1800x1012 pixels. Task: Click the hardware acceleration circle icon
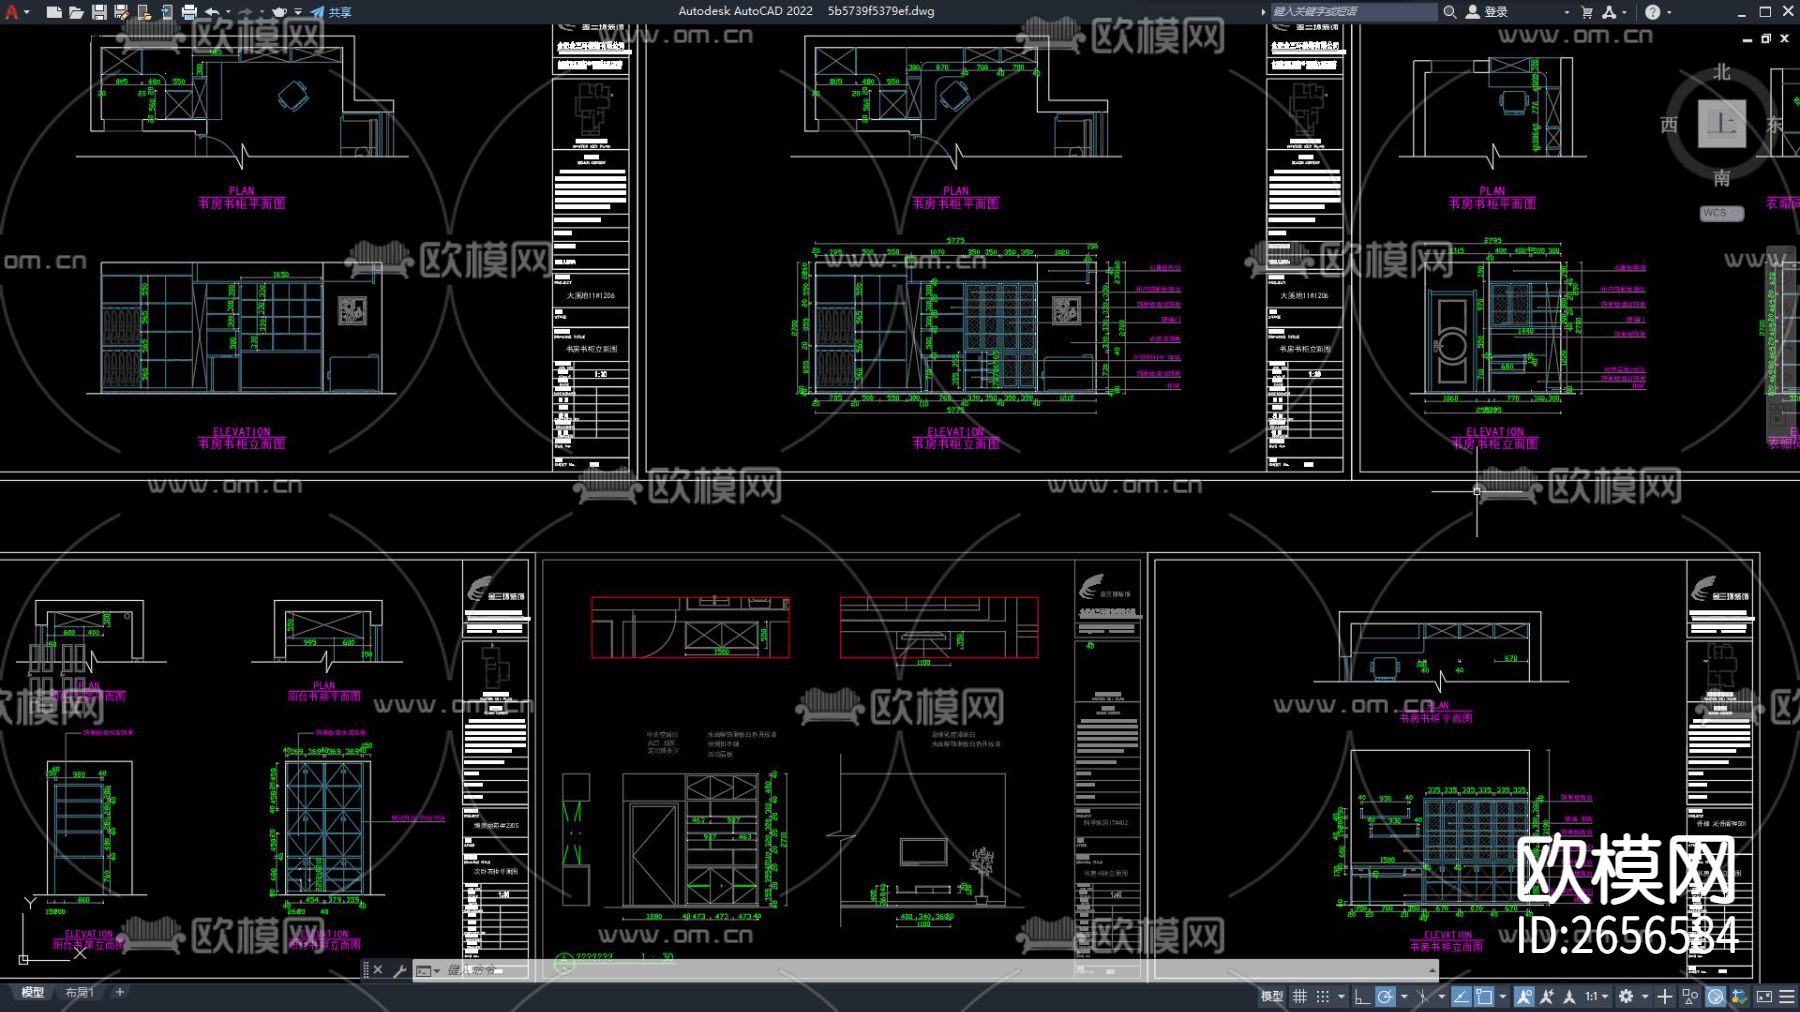pyautogui.click(x=1715, y=996)
